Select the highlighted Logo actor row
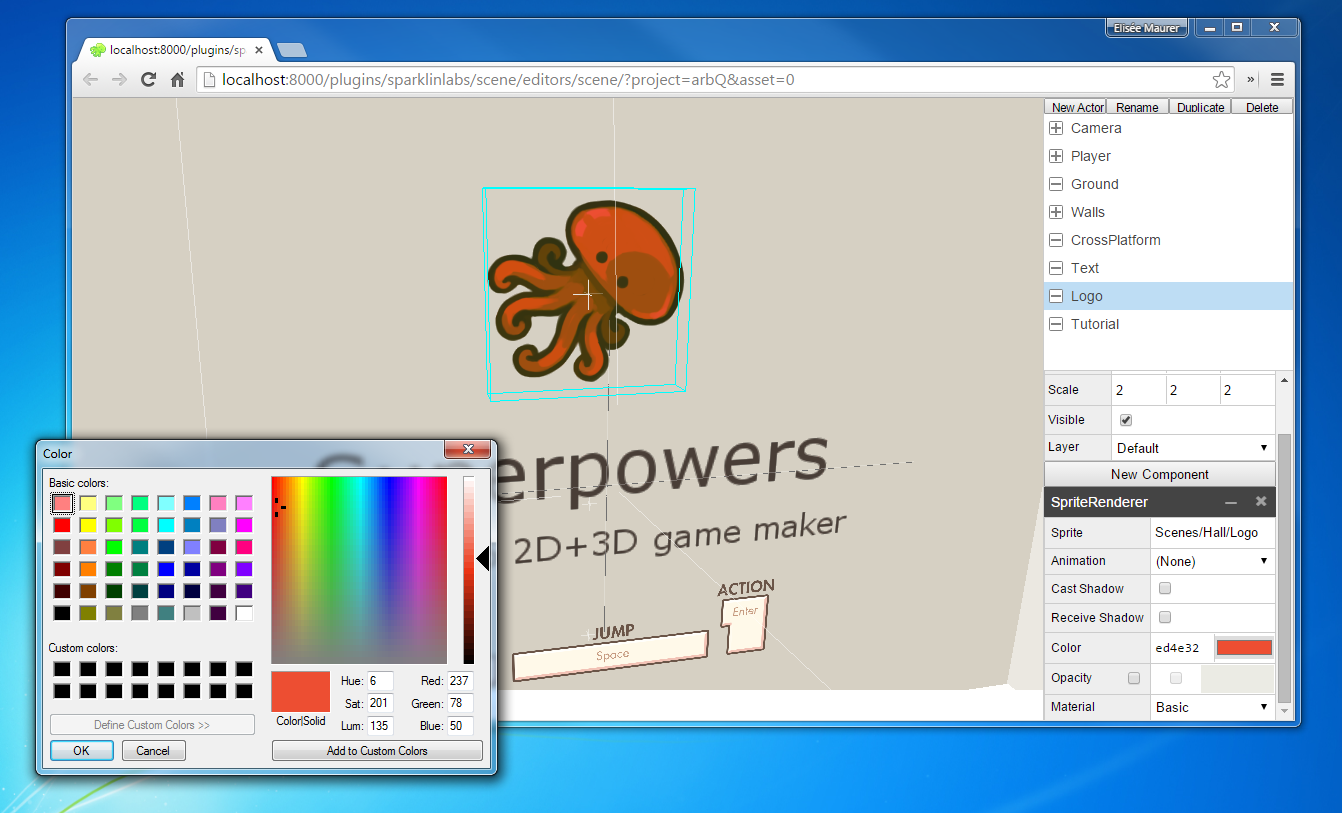This screenshot has height=813, width=1342. point(1168,296)
